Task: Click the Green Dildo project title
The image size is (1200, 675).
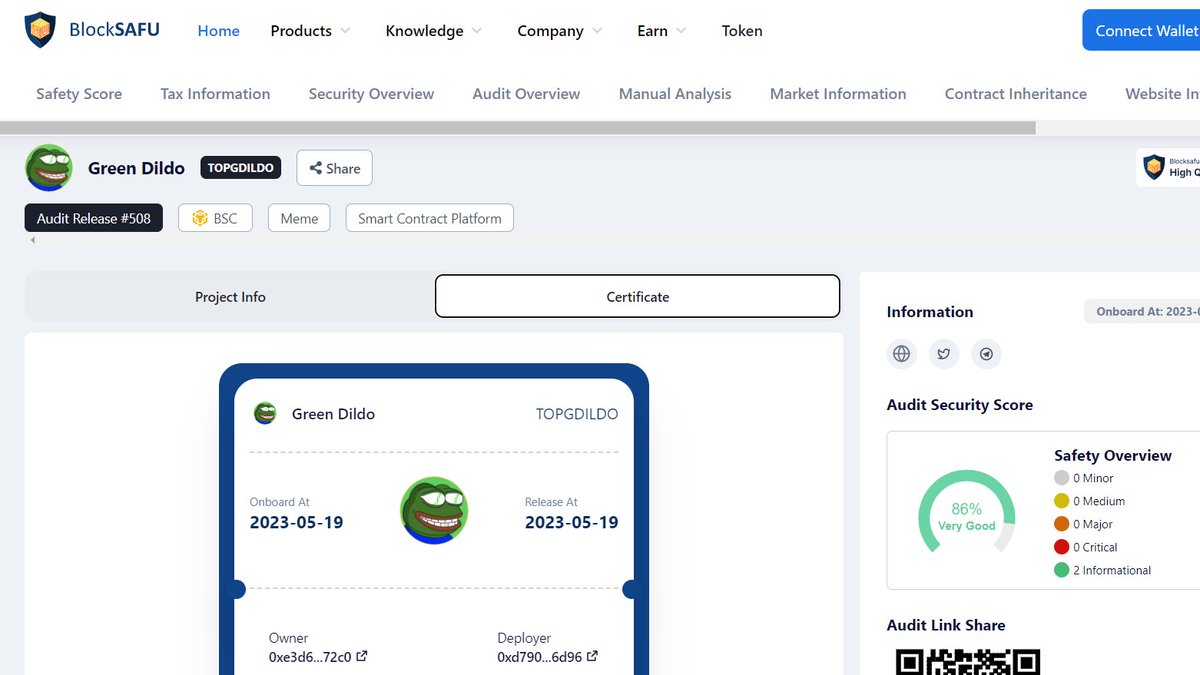Action: [136, 168]
